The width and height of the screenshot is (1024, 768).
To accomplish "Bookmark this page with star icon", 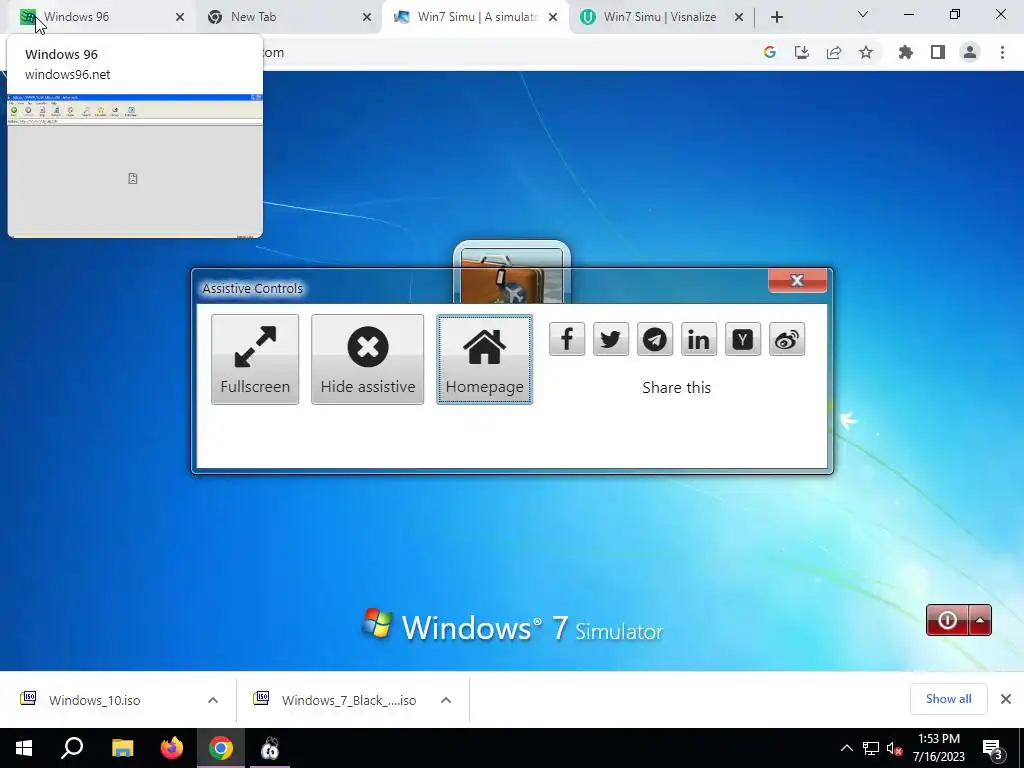I will [866, 52].
